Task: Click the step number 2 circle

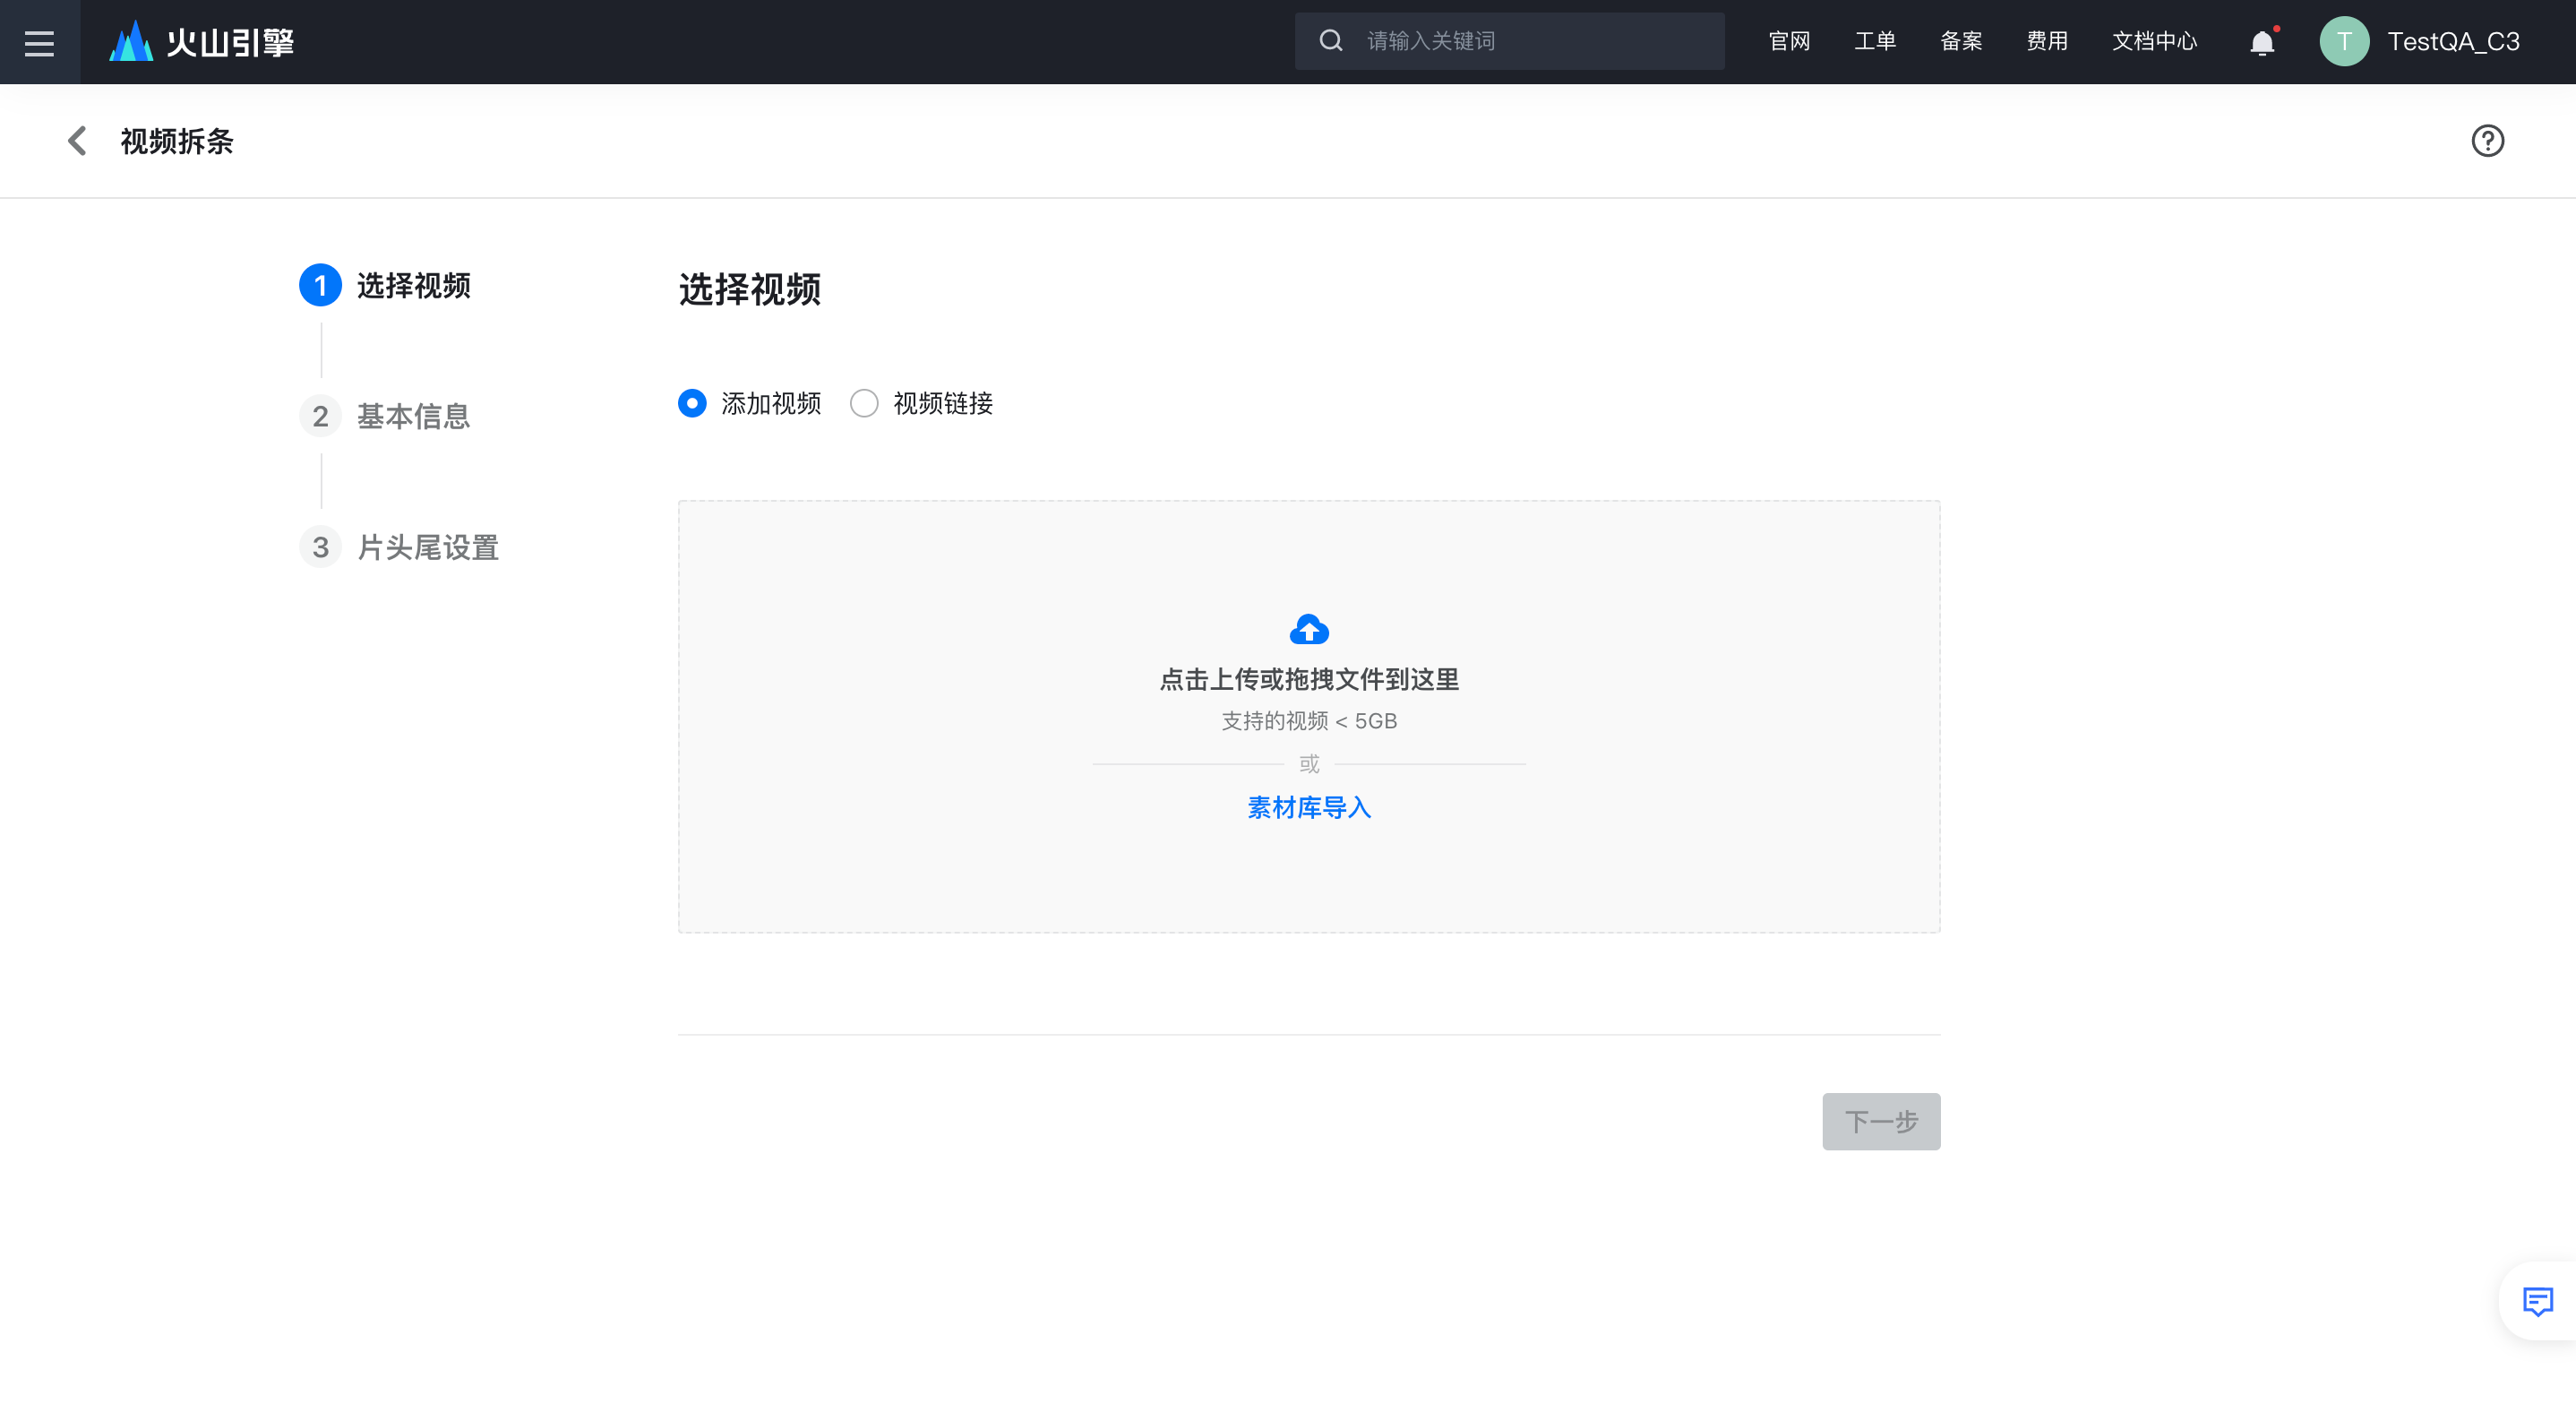Action: tap(320, 416)
